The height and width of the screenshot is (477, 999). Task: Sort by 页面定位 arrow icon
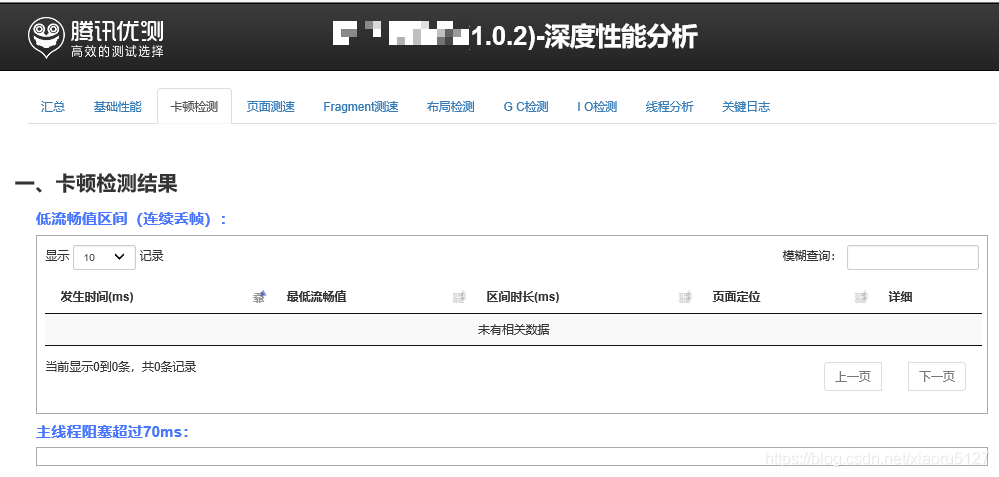[x=861, y=297]
